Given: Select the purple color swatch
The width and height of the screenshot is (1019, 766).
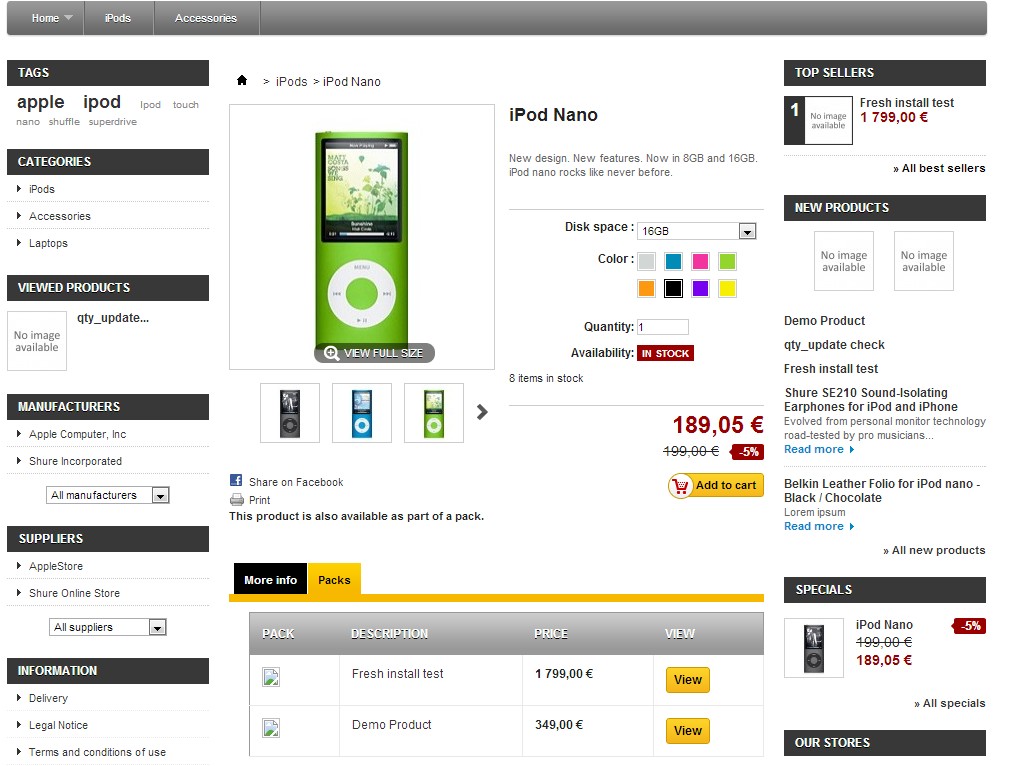Looking at the screenshot, I should tap(700, 288).
